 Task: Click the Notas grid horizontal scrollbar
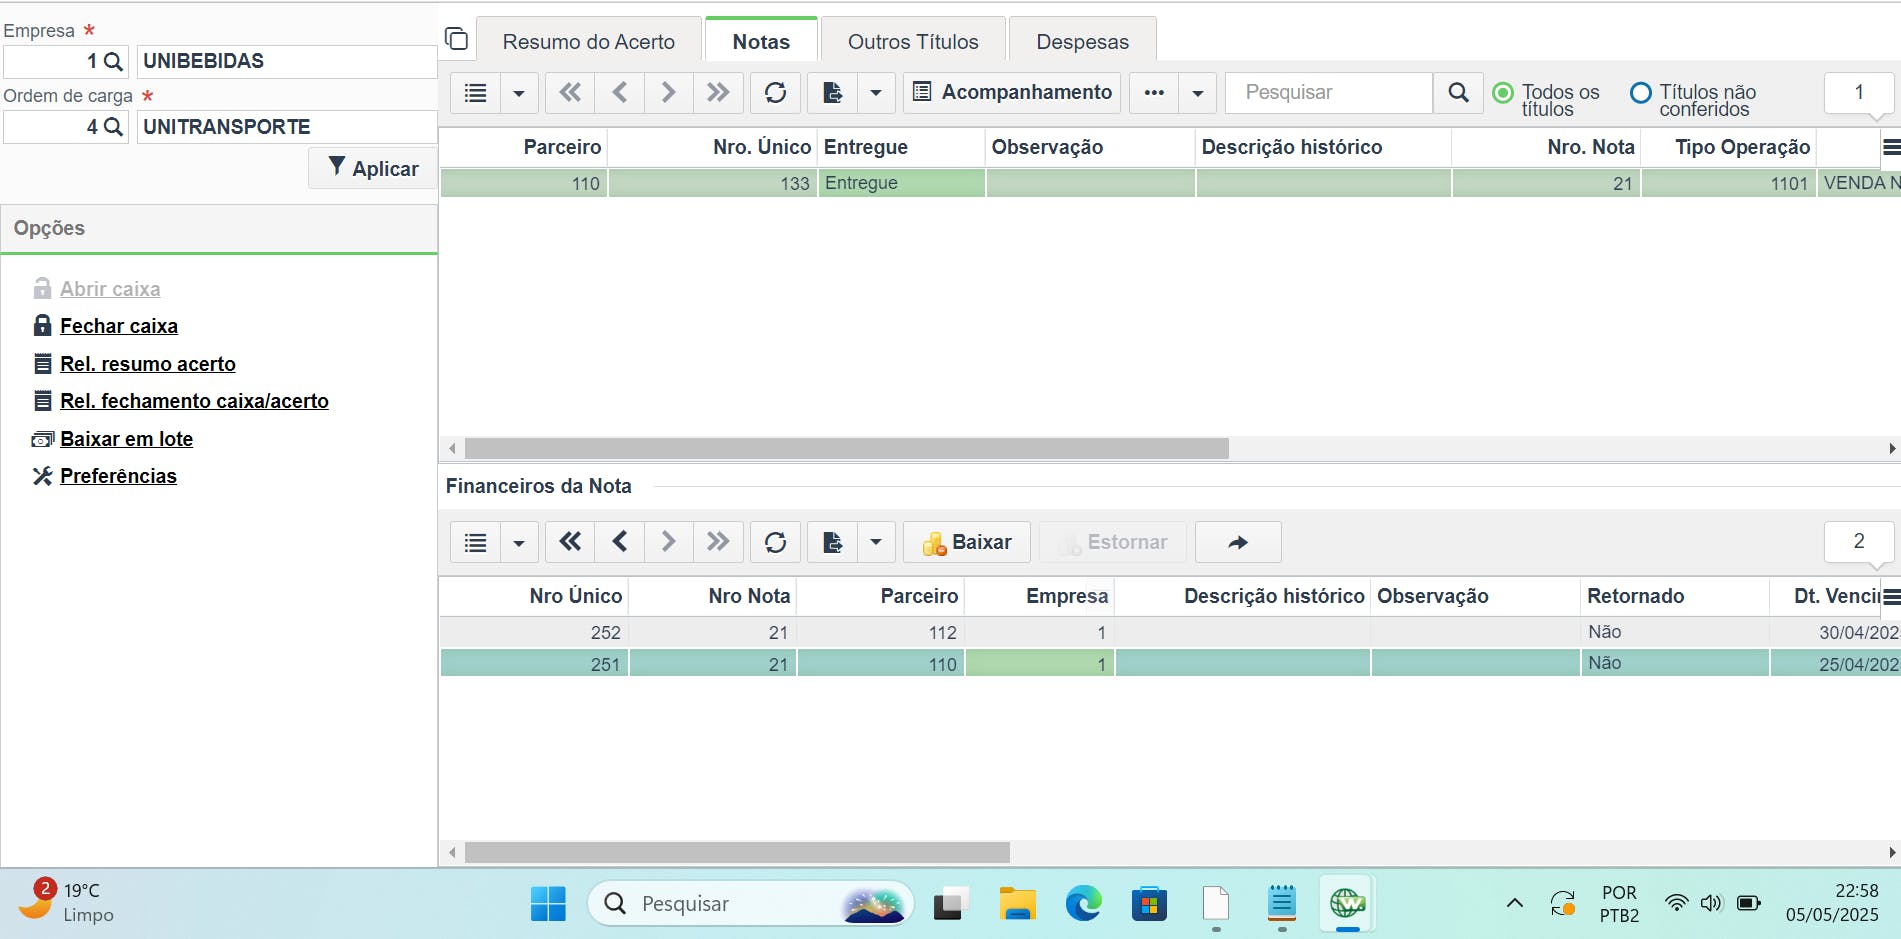click(846, 448)
